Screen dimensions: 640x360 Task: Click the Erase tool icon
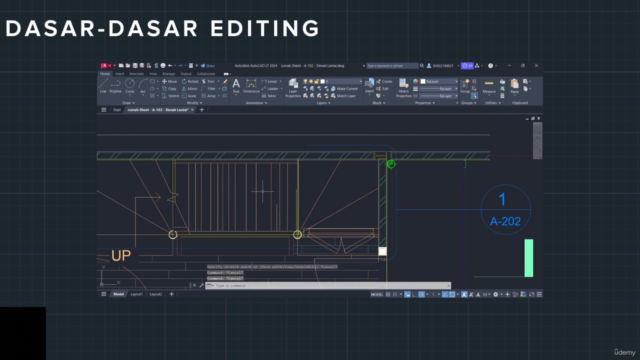pos(225,82)
